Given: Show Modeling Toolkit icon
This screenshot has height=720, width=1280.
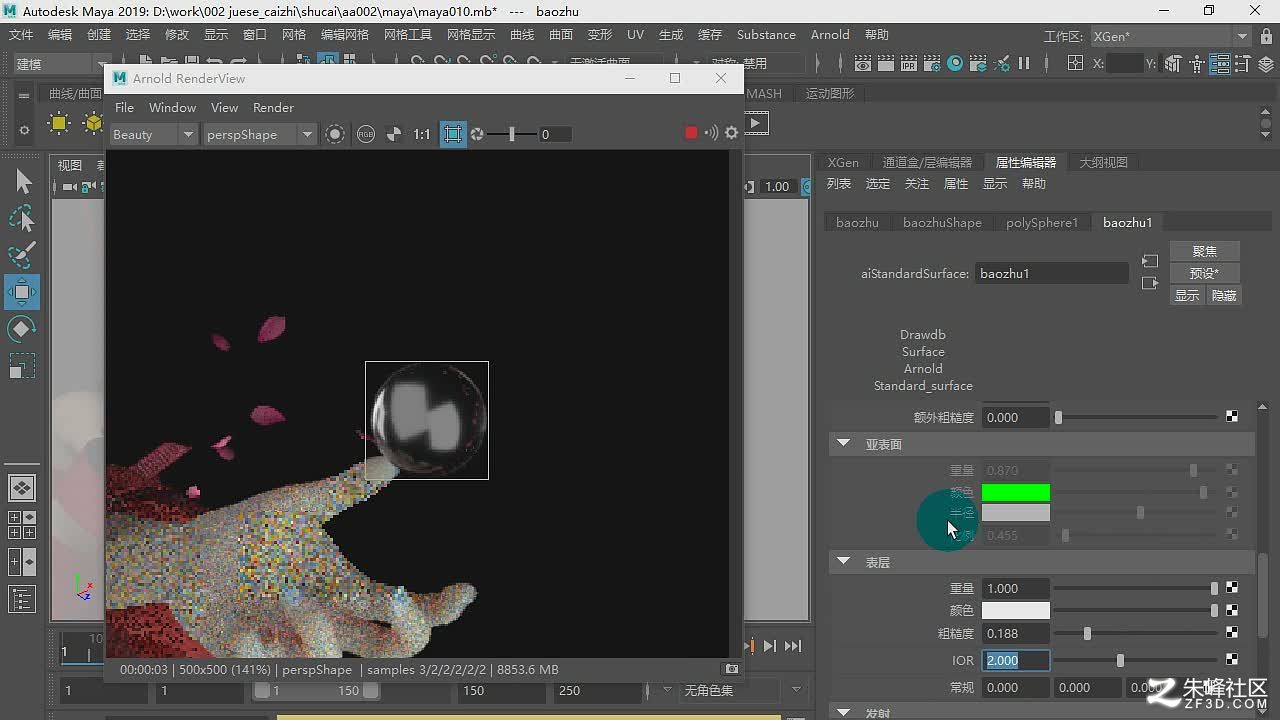Looking at the screenshot, I should [x=1175, y=63].
